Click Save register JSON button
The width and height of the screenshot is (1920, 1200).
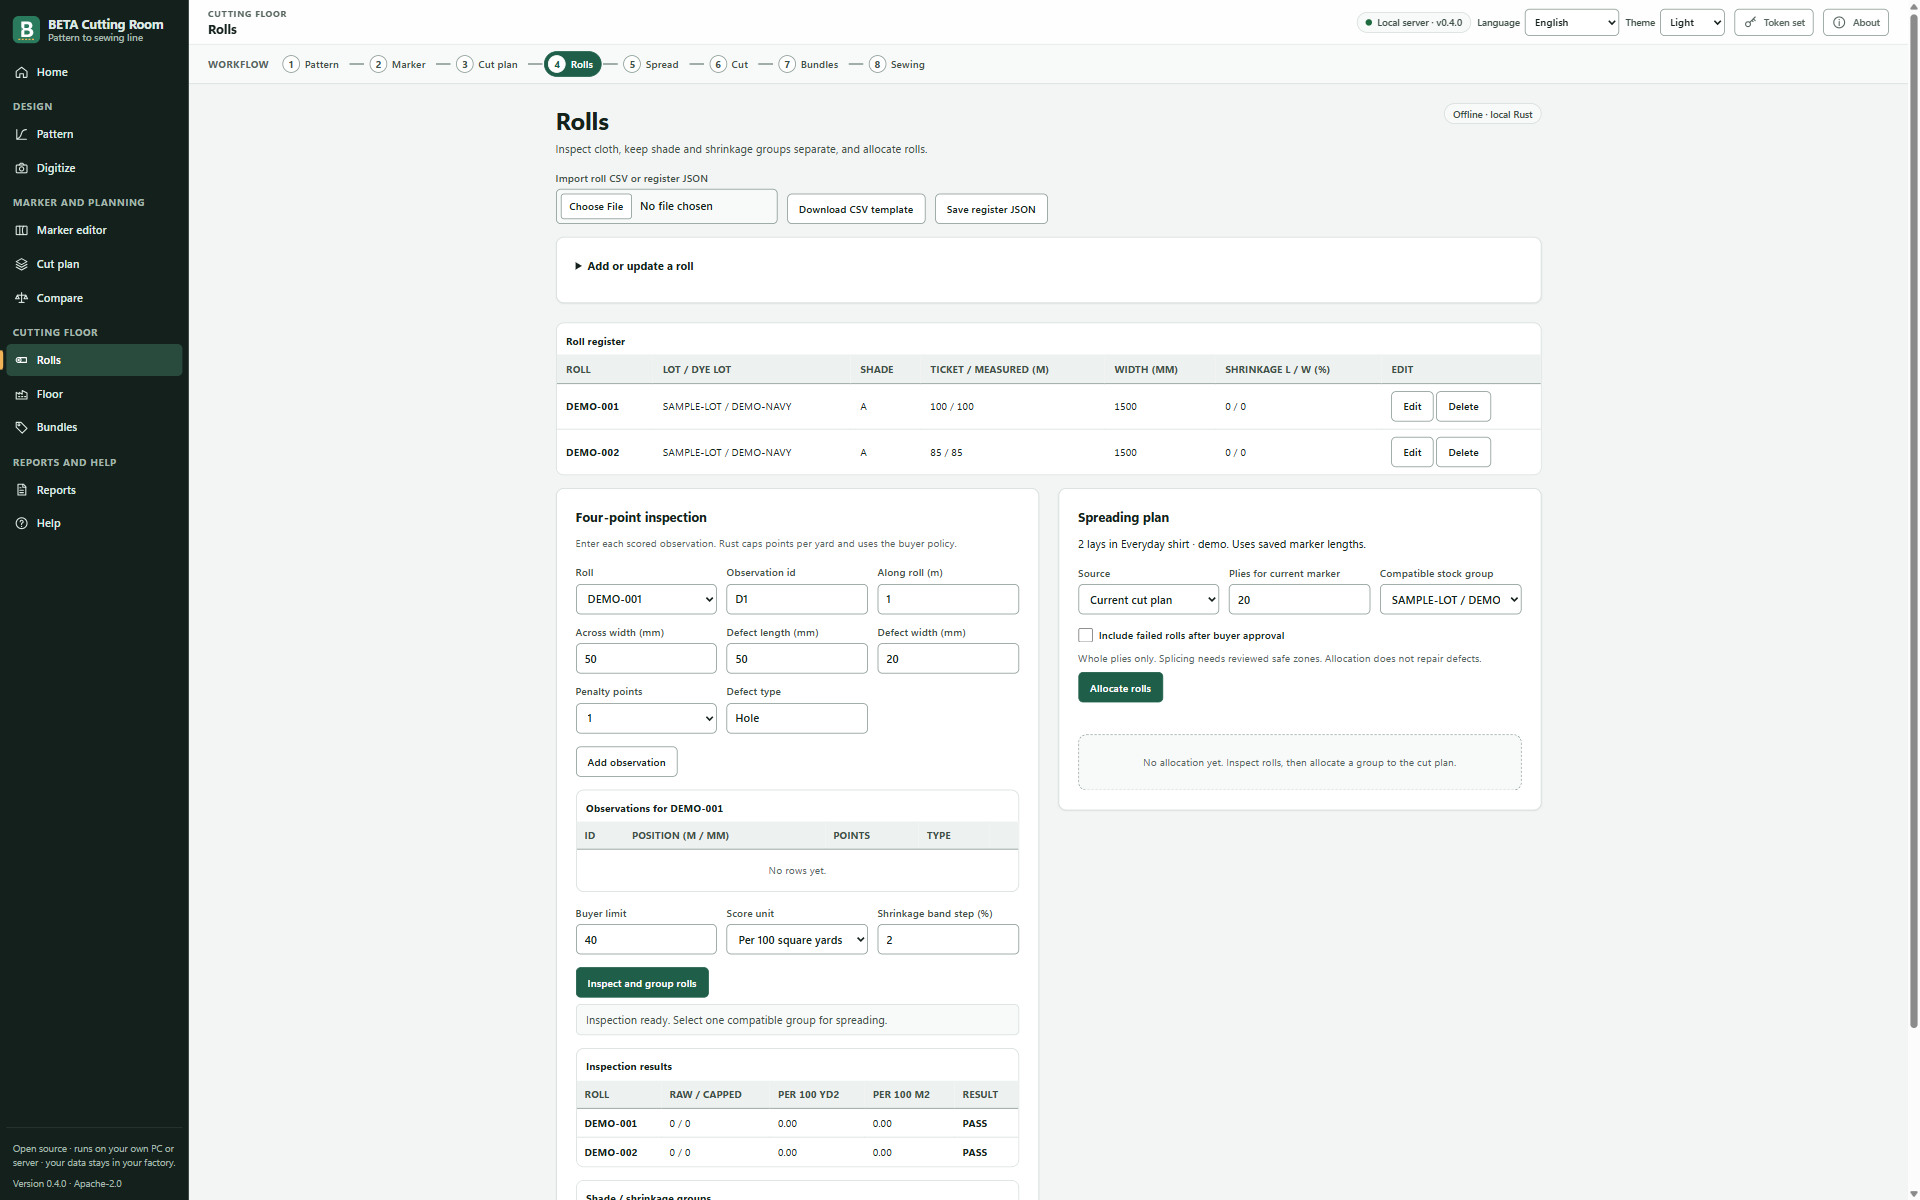click(x=991, y=209)
